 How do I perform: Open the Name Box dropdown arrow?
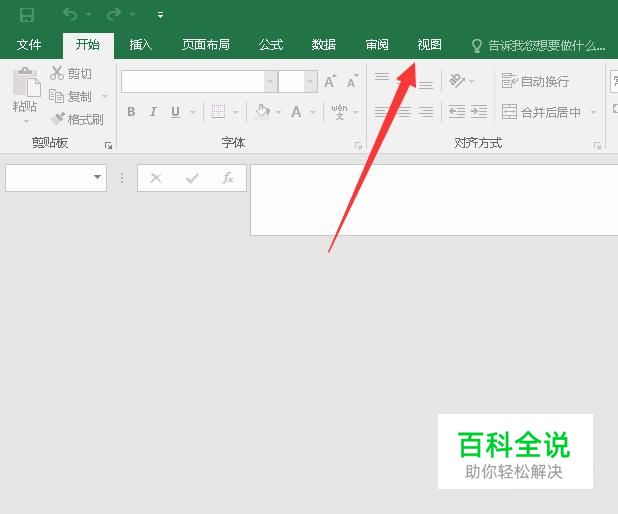pyautogui.click(x=97, y=177)
